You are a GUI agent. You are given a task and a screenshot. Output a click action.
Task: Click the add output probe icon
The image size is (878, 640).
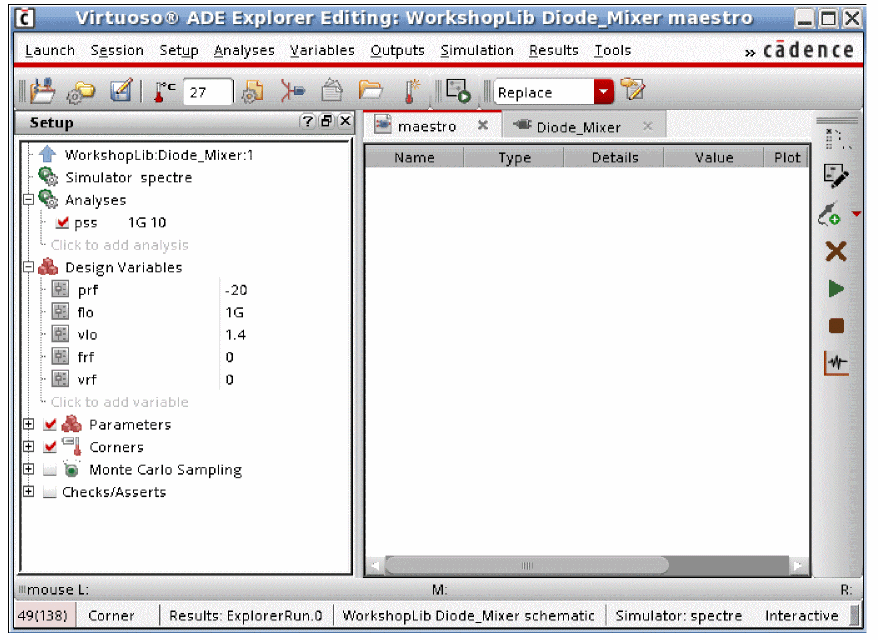(x=830, y=214)
